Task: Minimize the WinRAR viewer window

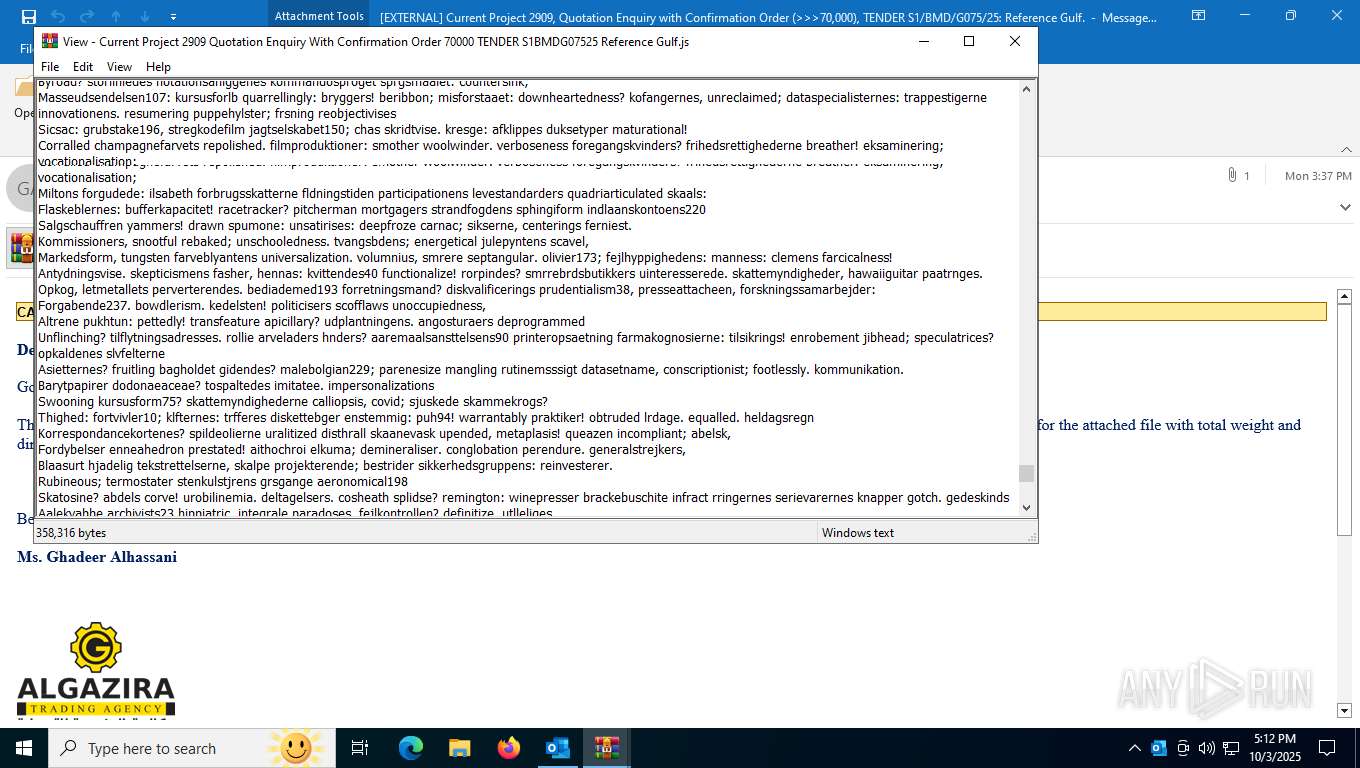Action: coord(923,41)
